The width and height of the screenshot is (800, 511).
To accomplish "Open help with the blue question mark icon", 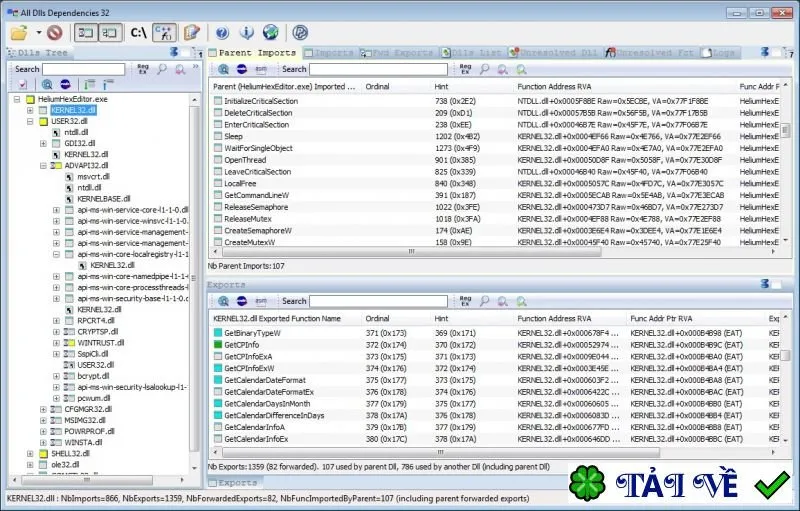I will coord(222,33).
